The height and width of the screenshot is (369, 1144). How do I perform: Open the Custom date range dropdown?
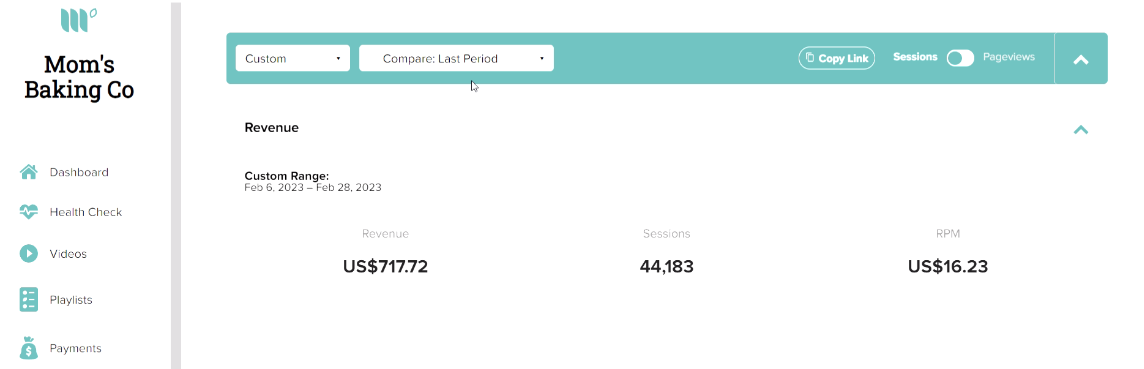pyautogui.click(x=293, y=58)
